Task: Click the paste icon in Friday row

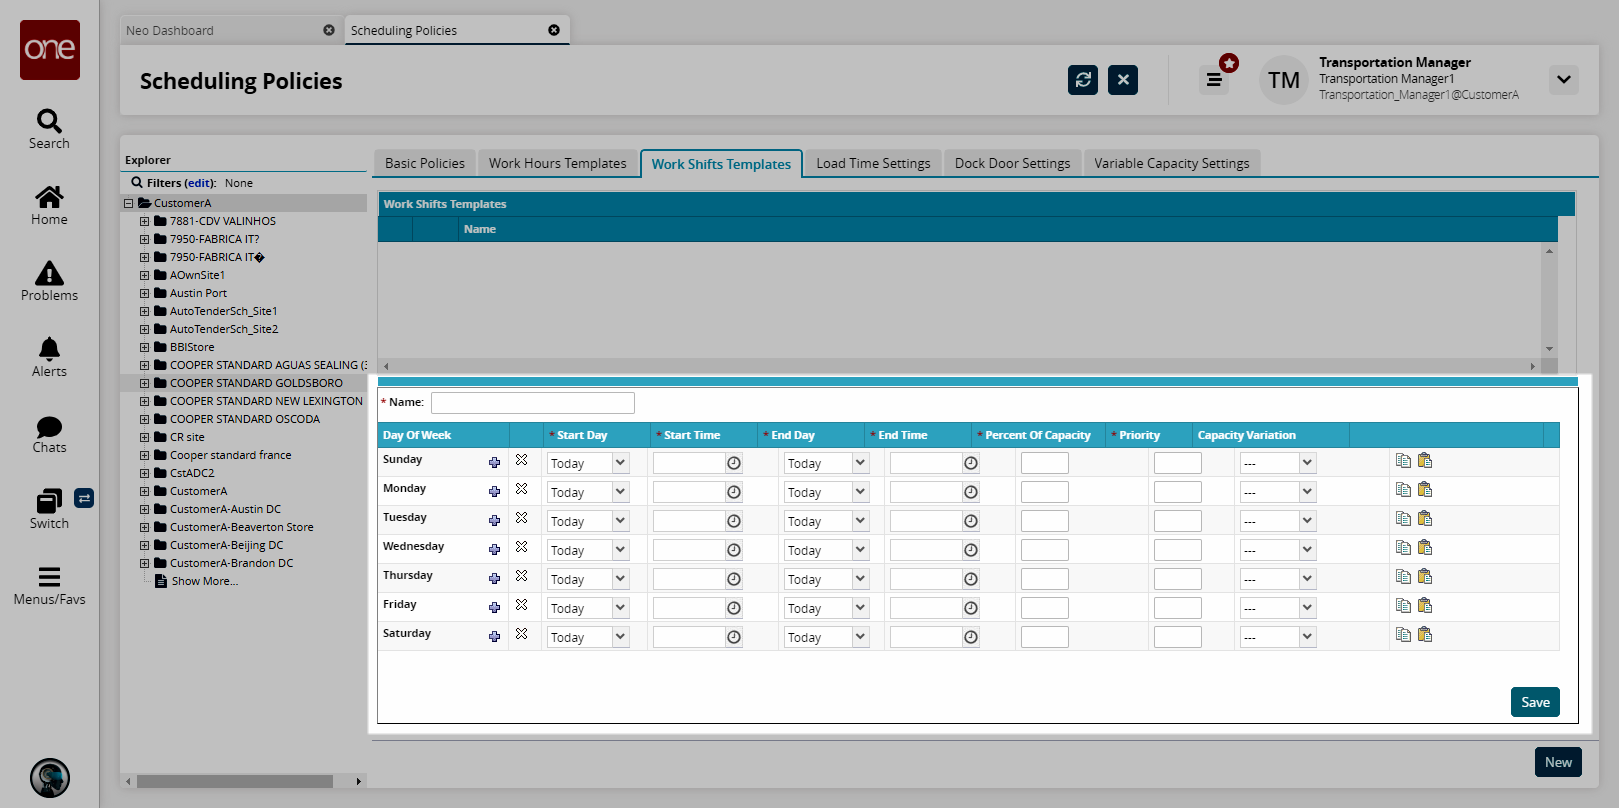Action: tap(1425, 606)
